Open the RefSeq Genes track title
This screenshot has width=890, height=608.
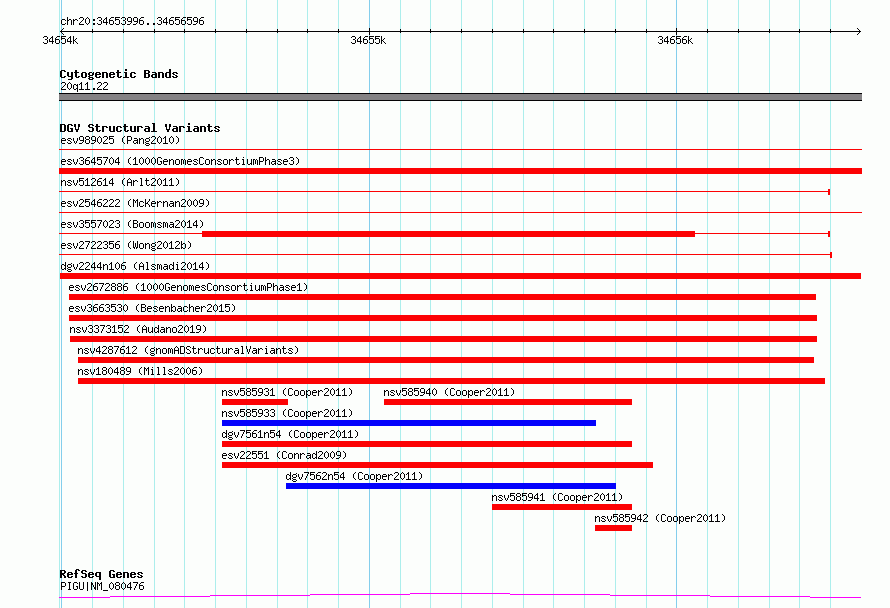tap(101, 574)
